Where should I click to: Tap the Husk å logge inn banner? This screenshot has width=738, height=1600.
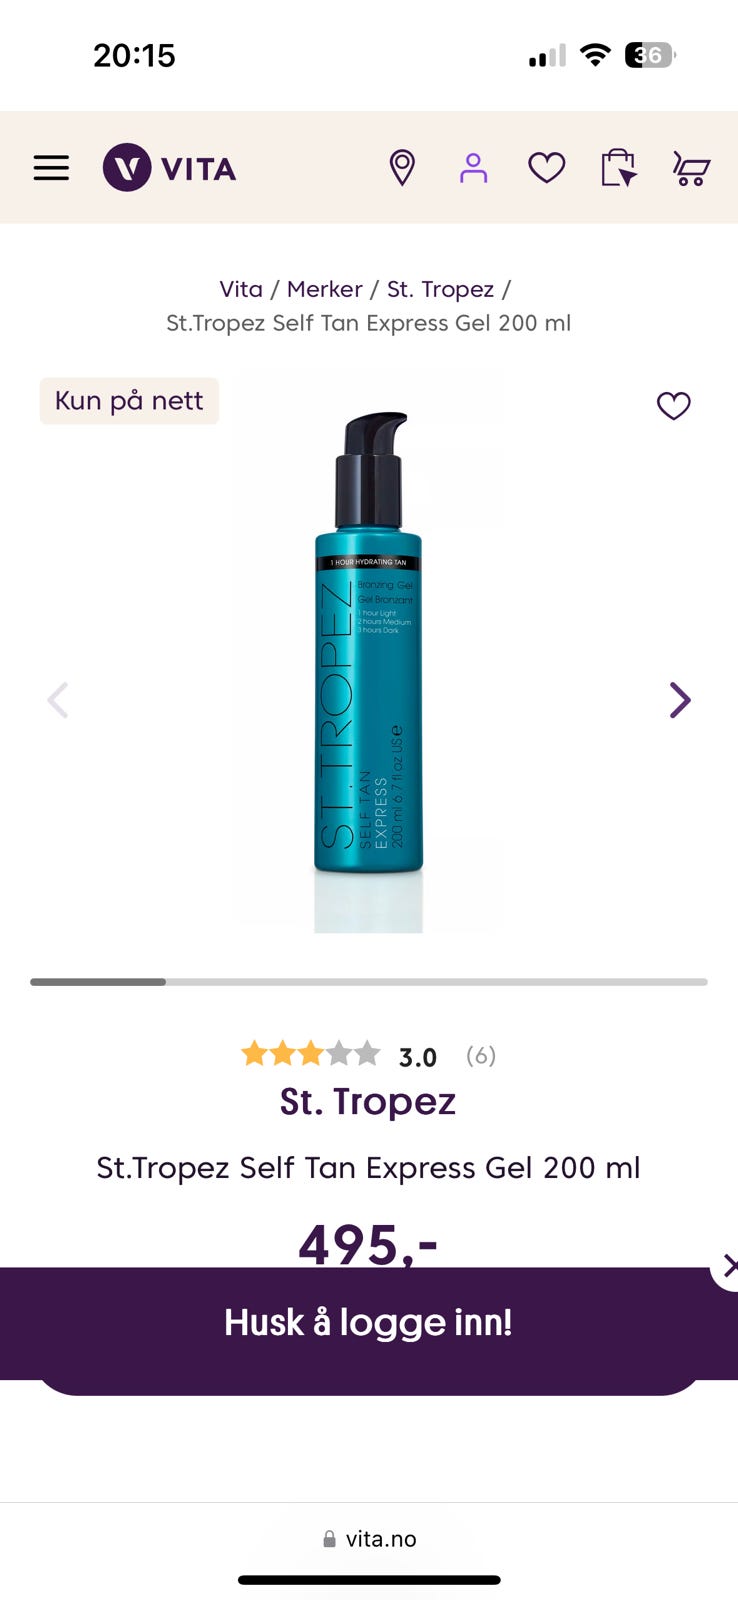tap(368, 1322)
